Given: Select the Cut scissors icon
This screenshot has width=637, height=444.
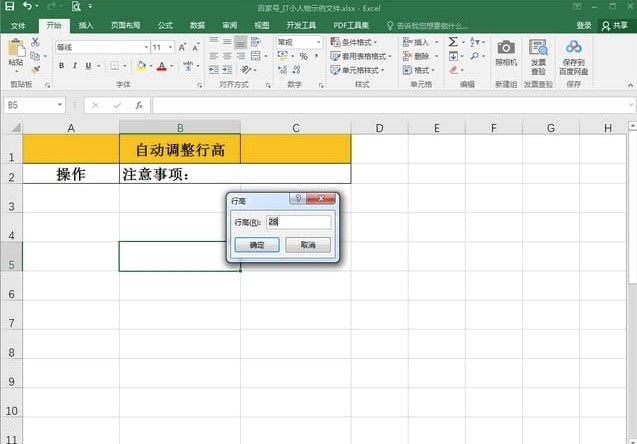Looking at the screenshot, I should coord(36,42).
